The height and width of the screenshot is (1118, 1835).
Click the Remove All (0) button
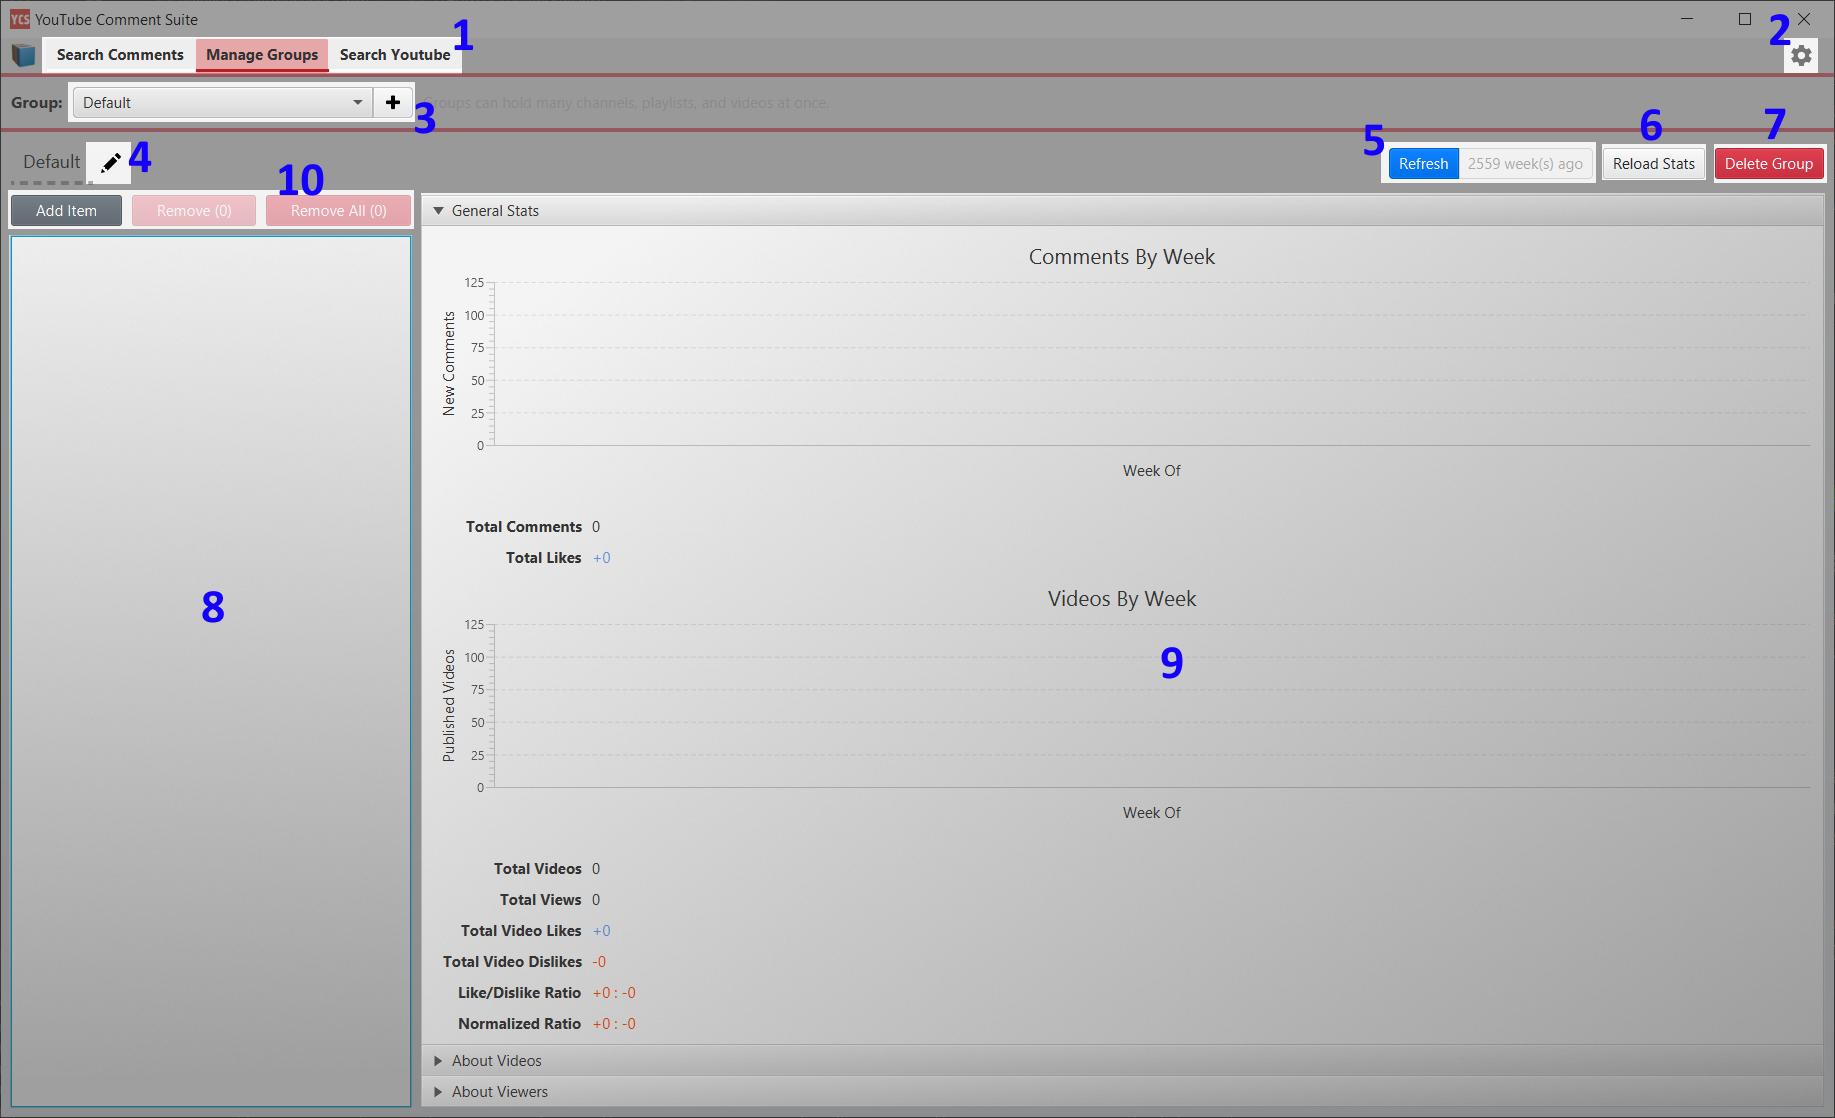[338, 211]
